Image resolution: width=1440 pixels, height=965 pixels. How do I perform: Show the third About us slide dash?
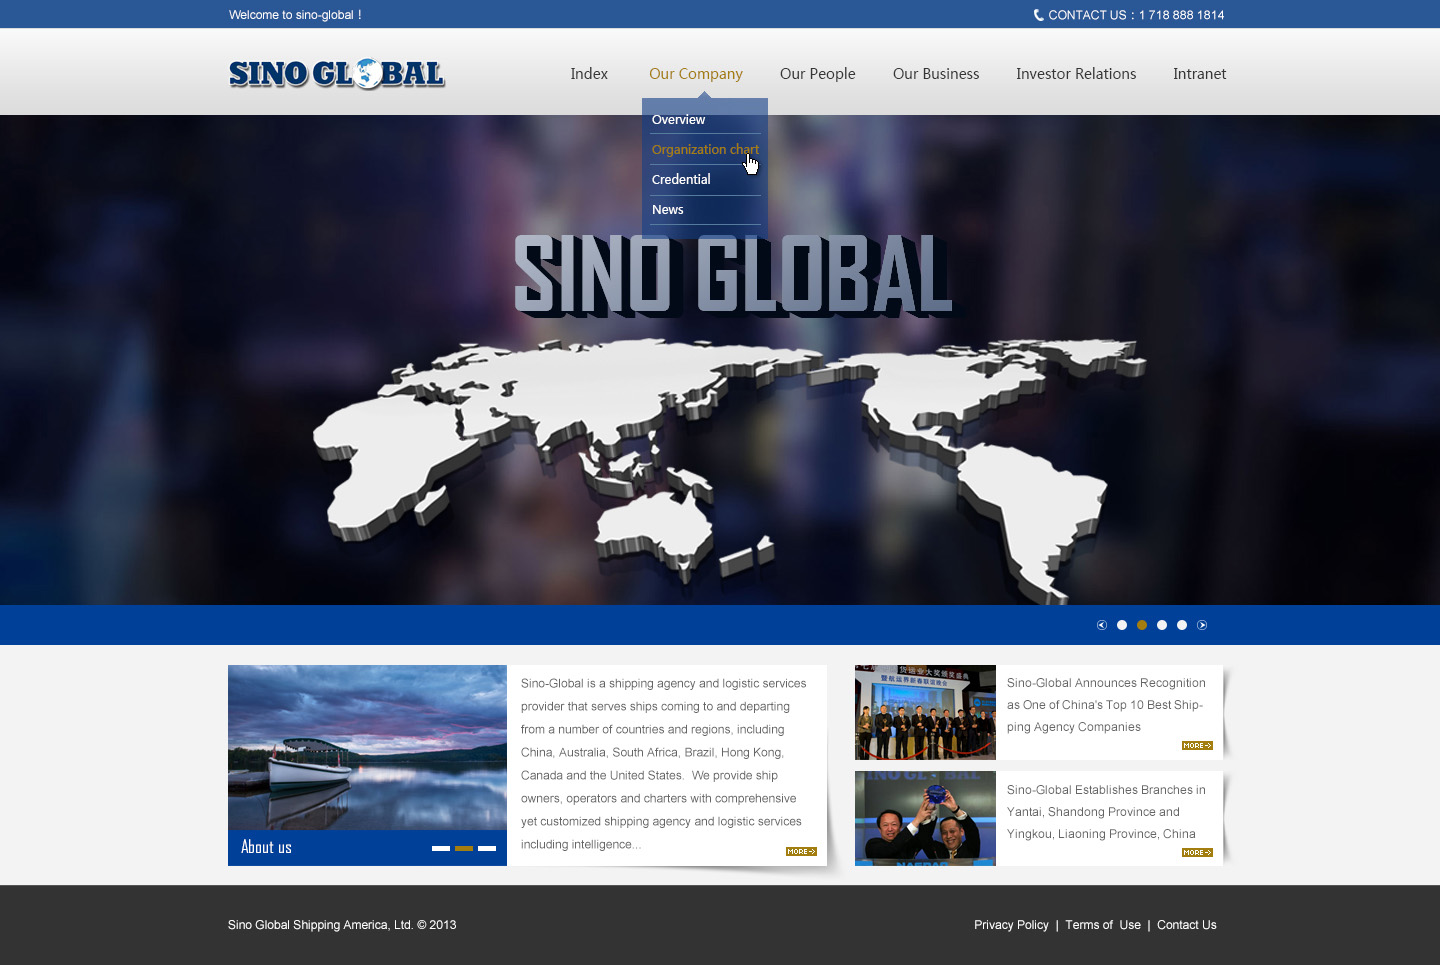coord(487,848)
